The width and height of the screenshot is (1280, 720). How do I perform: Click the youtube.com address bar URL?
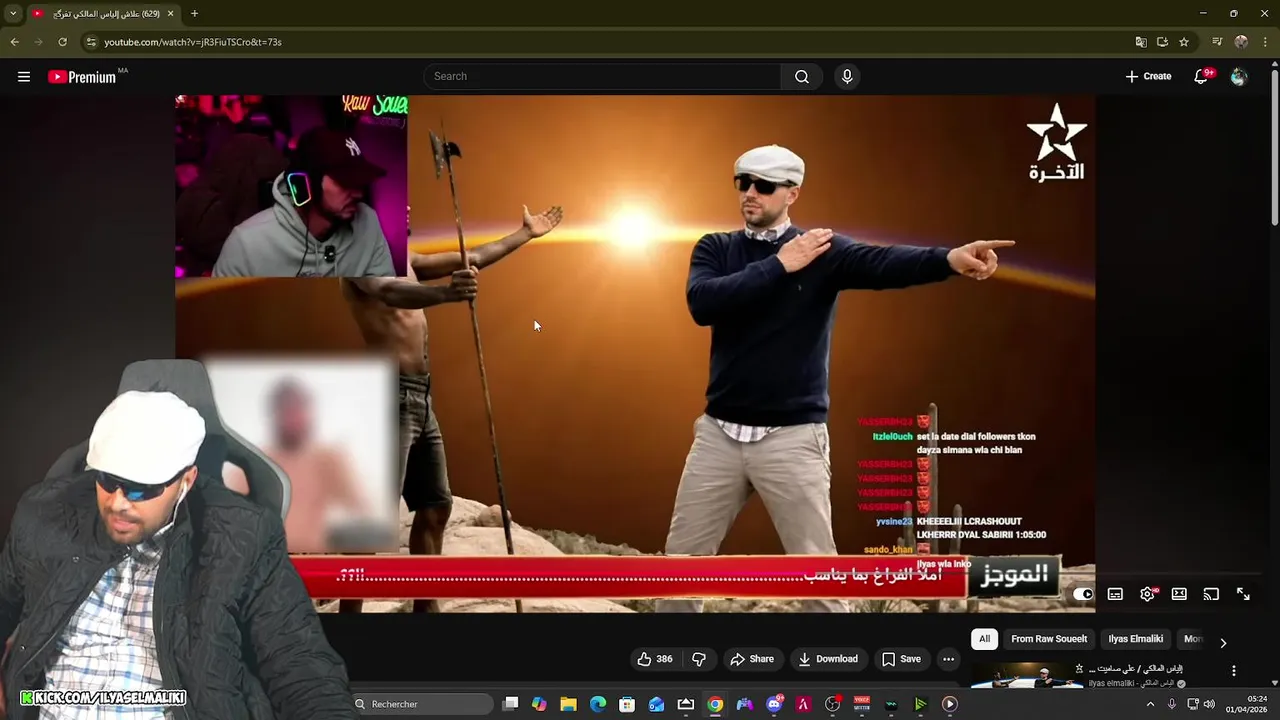point(193,42)
